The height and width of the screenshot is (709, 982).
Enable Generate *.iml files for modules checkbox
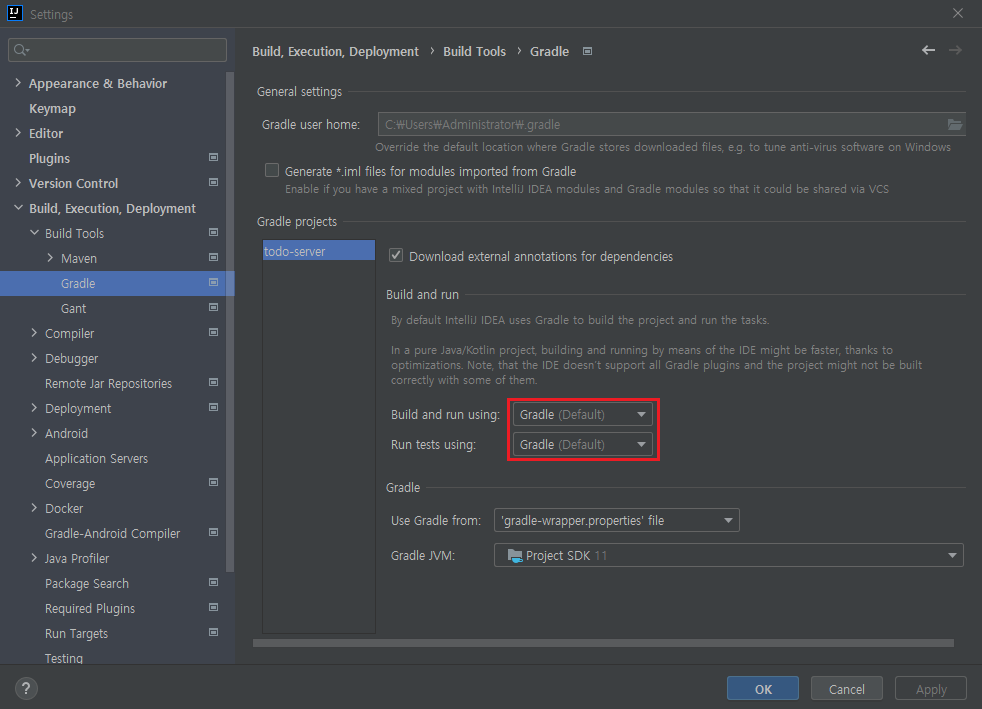272,170
